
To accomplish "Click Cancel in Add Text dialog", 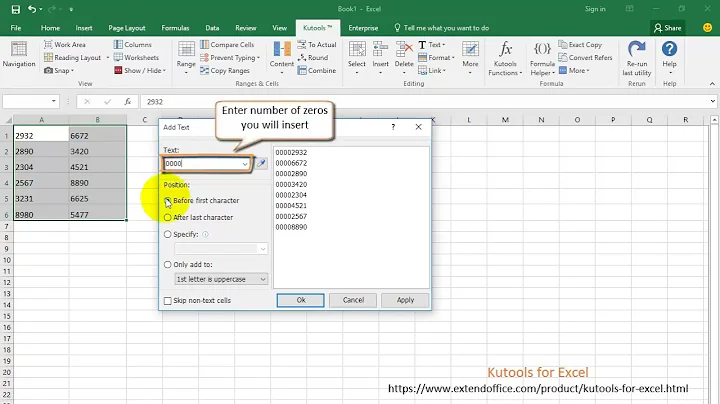I will point(353,300).
